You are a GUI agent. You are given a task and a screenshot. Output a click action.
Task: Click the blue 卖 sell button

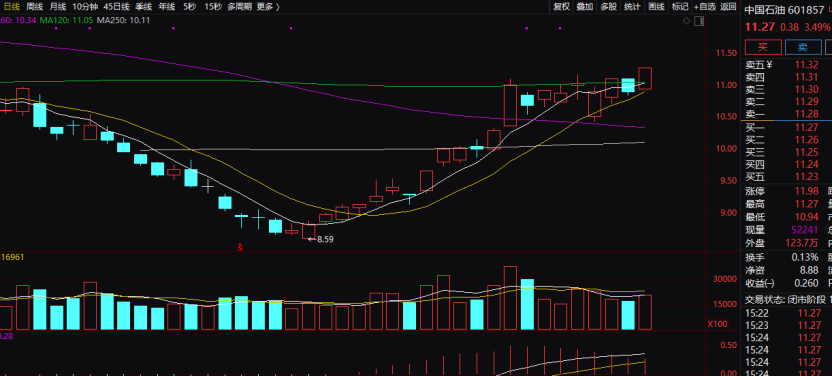tap(803, 47)
